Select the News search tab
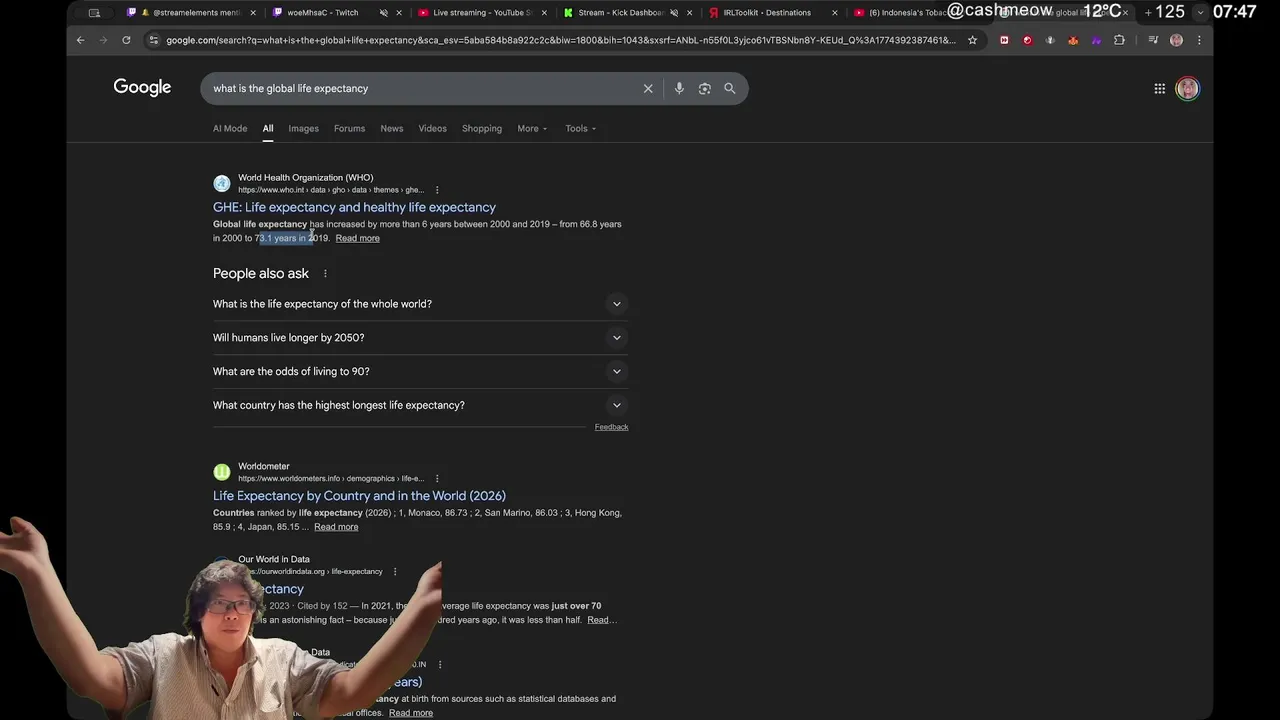1280x720 pixels. click(392, 128)
